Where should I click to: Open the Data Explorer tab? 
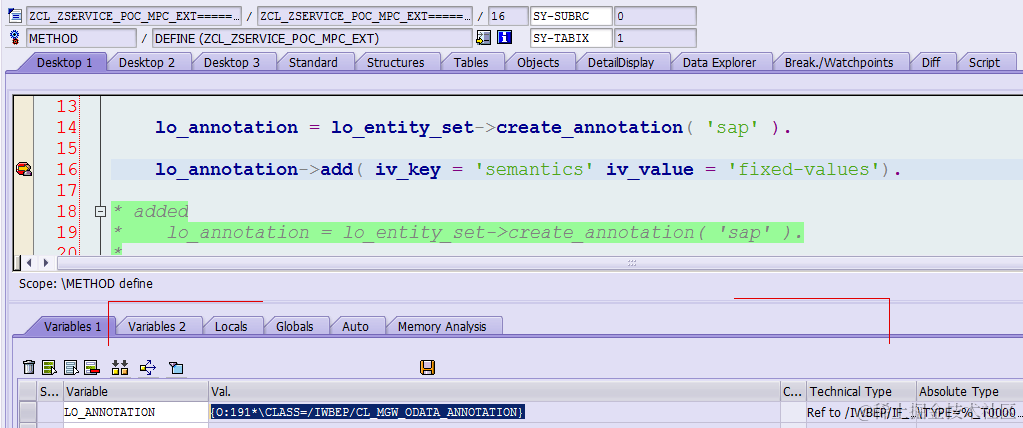720,63
